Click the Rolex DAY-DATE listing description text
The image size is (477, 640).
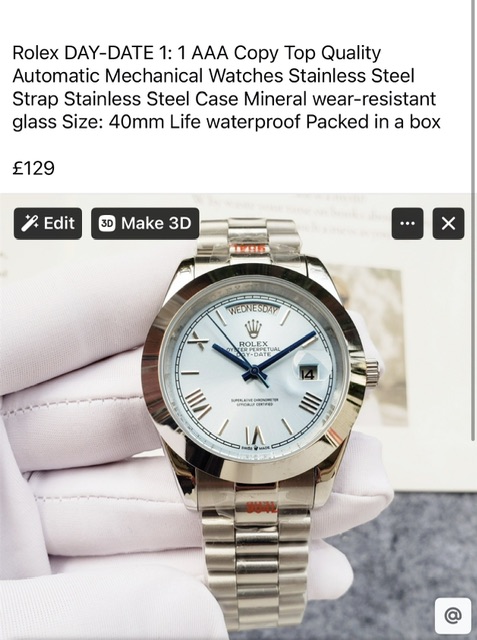point(226,87)
